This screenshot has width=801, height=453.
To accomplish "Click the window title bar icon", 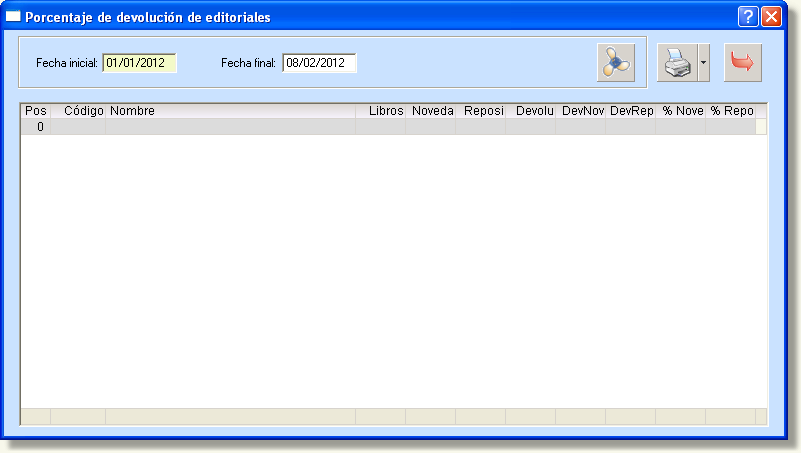I will pos(13,16).
